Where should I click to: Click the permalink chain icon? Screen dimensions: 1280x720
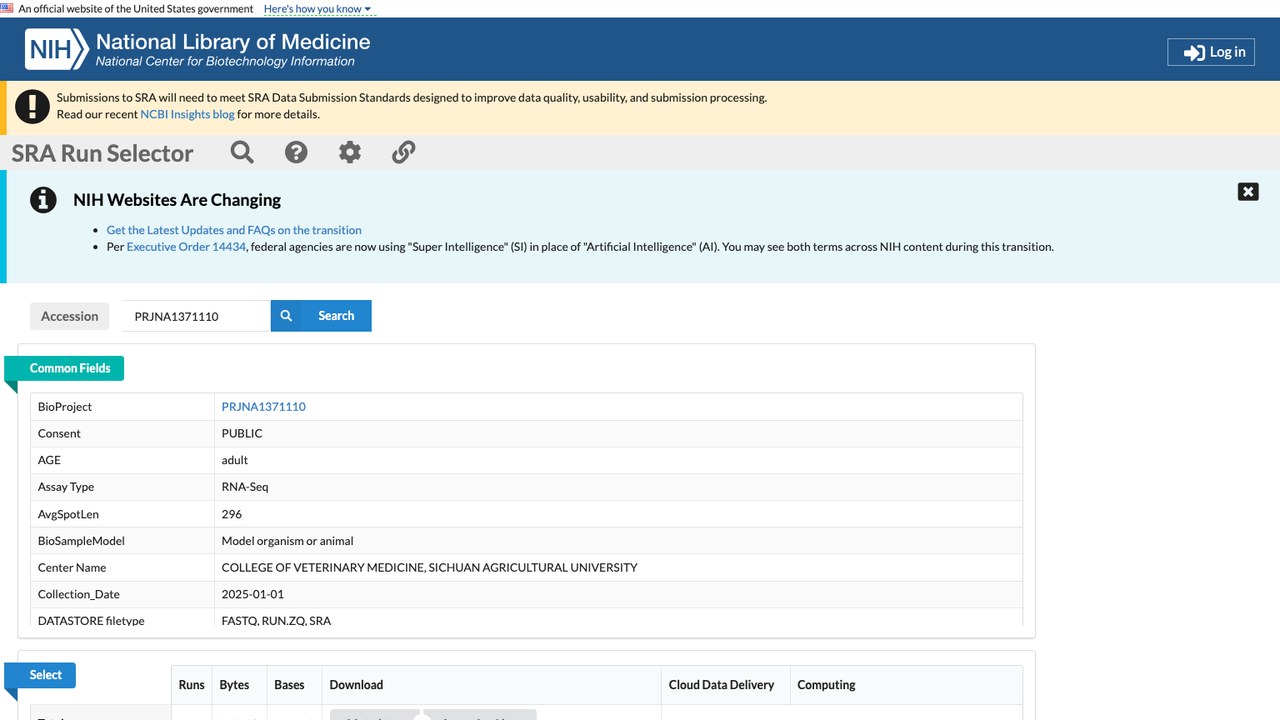pyautogui.click(x=403, y=152)
